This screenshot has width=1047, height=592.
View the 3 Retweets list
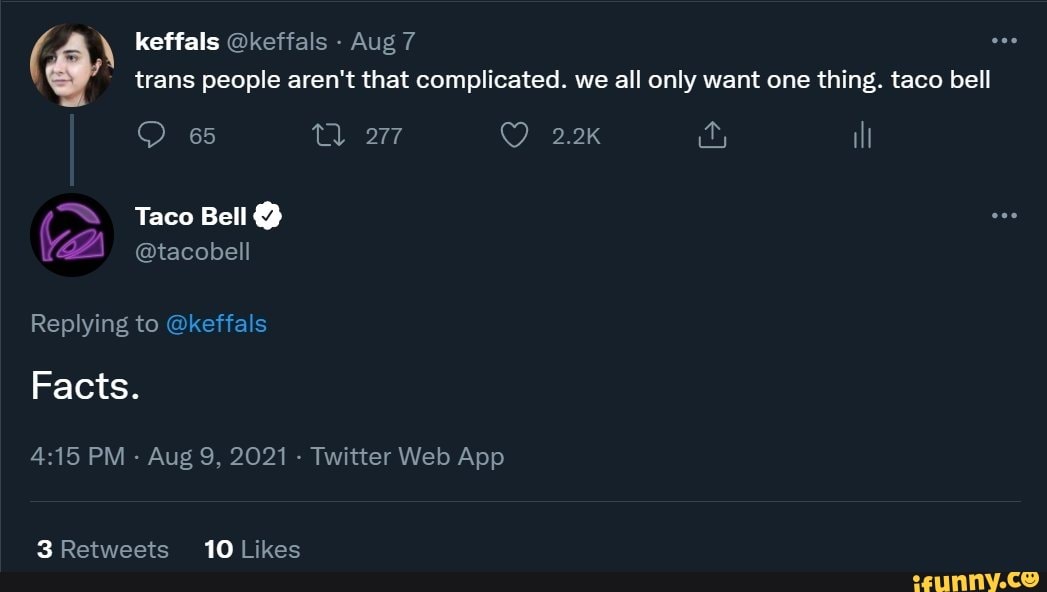(x=102, y=549)
